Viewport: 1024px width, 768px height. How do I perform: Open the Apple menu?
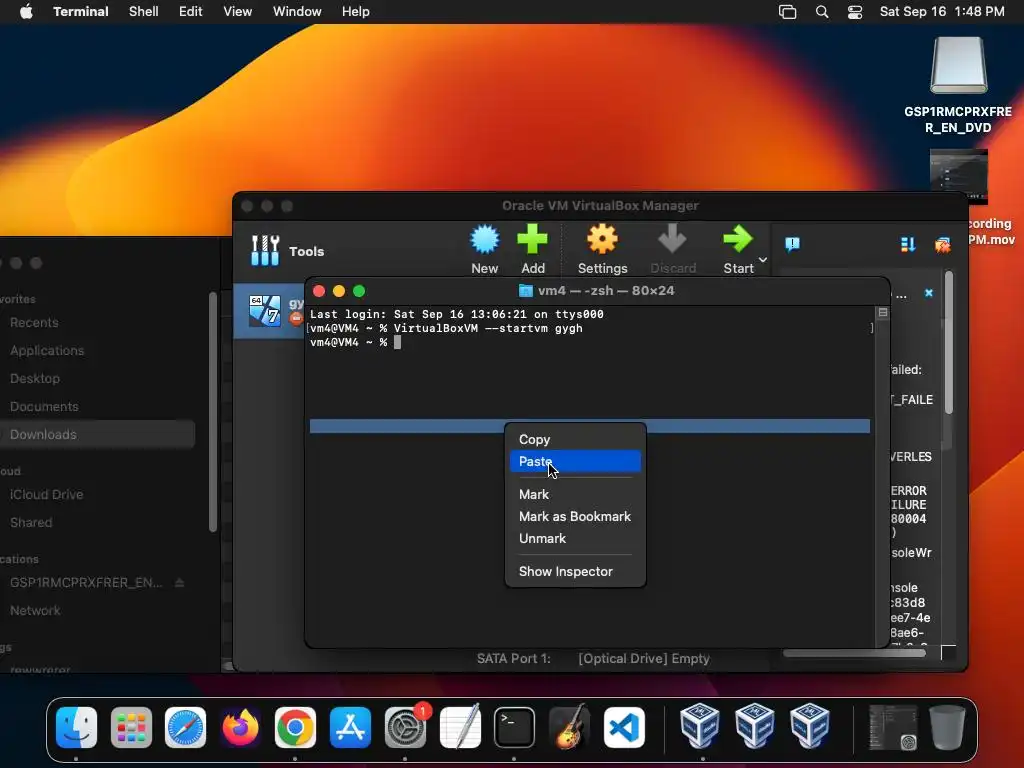(26, 12)
